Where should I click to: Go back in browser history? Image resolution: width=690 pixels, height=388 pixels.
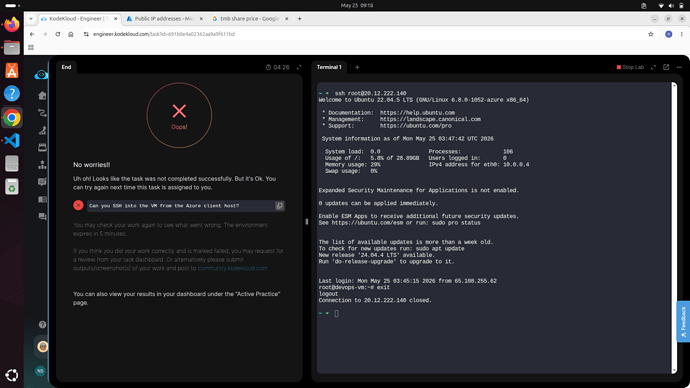(x=32, y=34)
